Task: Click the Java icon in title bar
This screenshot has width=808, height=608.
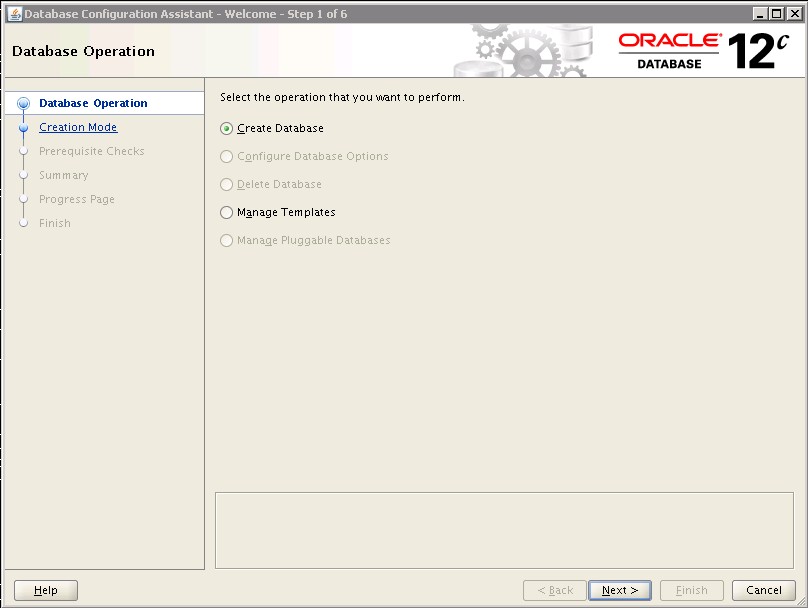Action: pos(15,14)
